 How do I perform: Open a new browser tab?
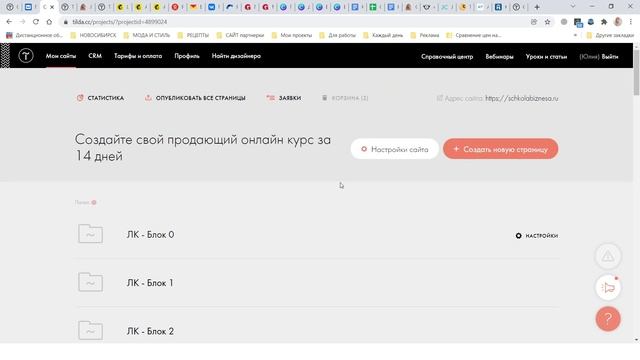[537, 7]
